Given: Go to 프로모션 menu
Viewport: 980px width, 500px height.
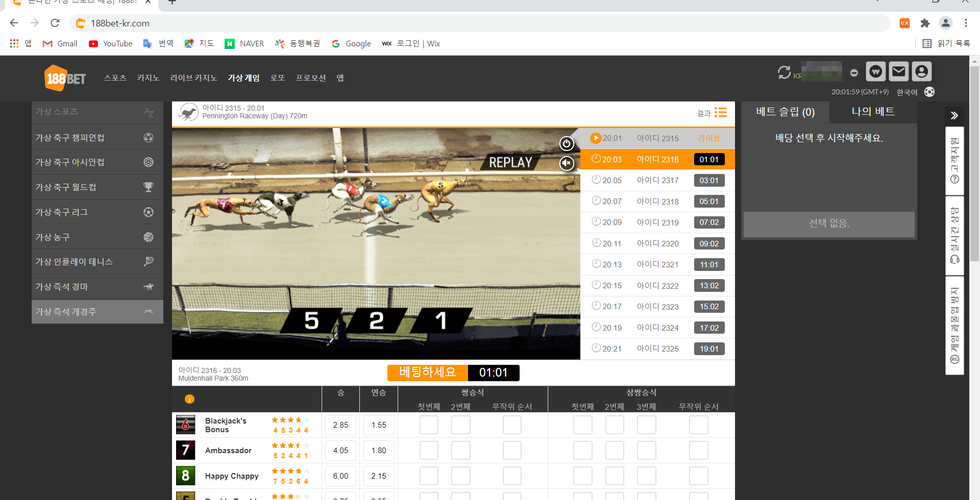Looking at the screenshot, I should (311, 78).
